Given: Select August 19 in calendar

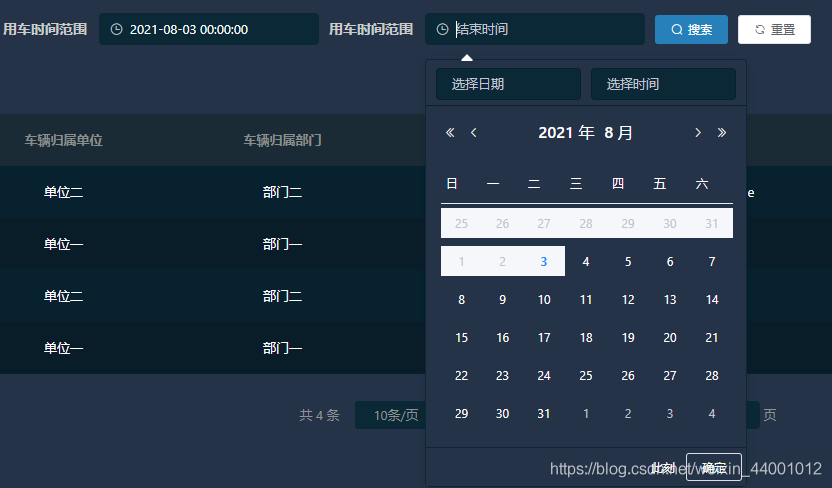Looking at the screenshot, I should click(628, 338).
